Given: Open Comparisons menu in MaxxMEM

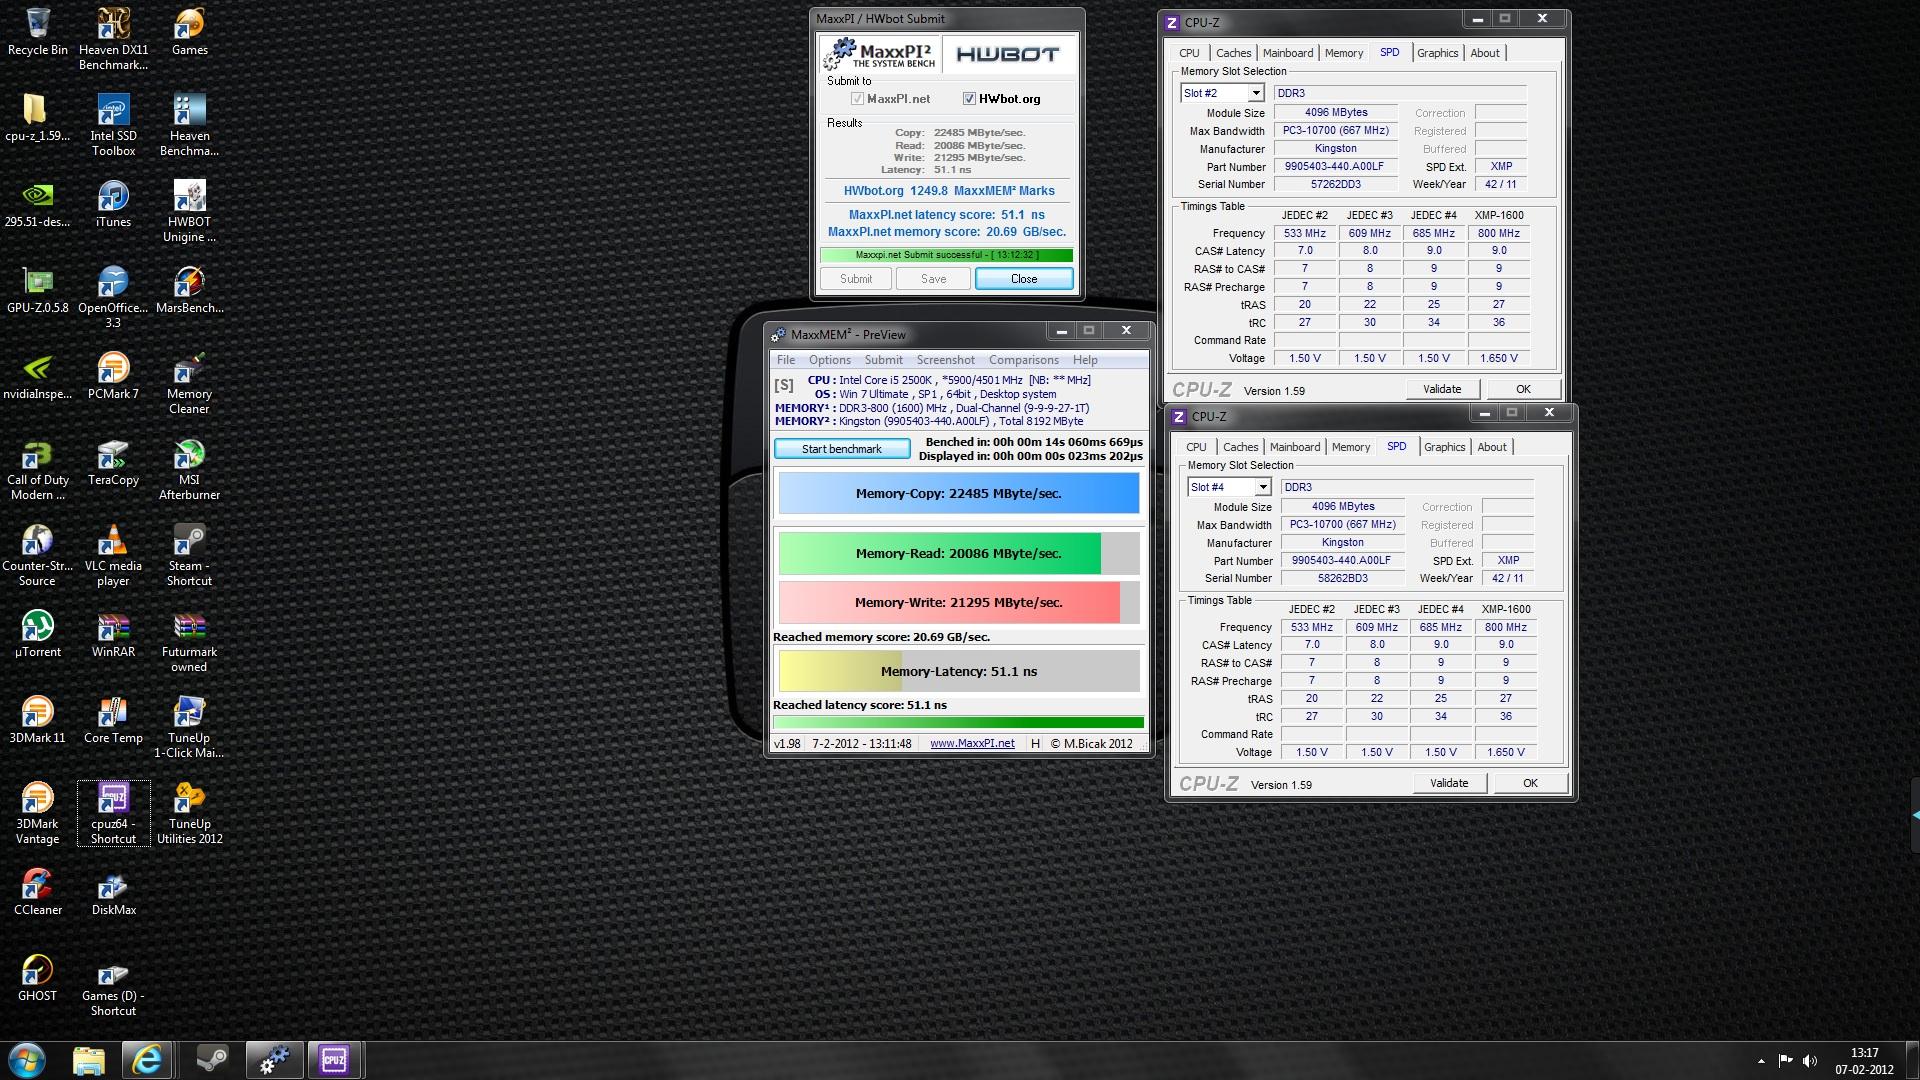Looking at the screenshot, I should tap(1023, 360).
